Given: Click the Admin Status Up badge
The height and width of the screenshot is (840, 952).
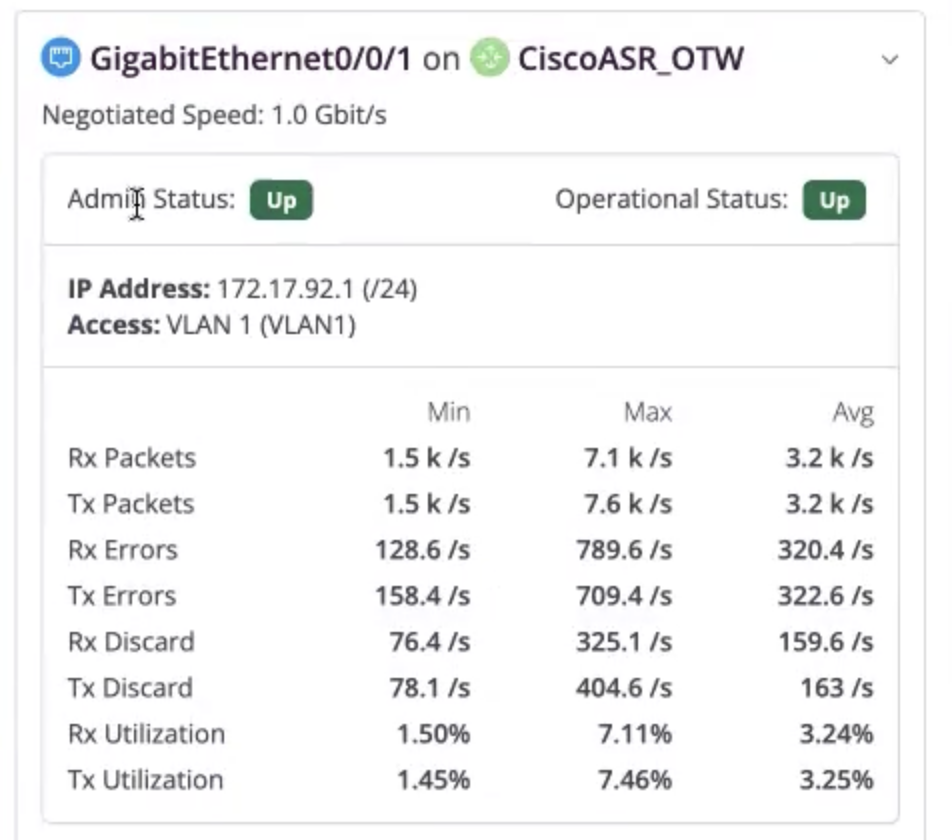Looking at the screenshot, I should pyautogui.click(x=281, y=200).
